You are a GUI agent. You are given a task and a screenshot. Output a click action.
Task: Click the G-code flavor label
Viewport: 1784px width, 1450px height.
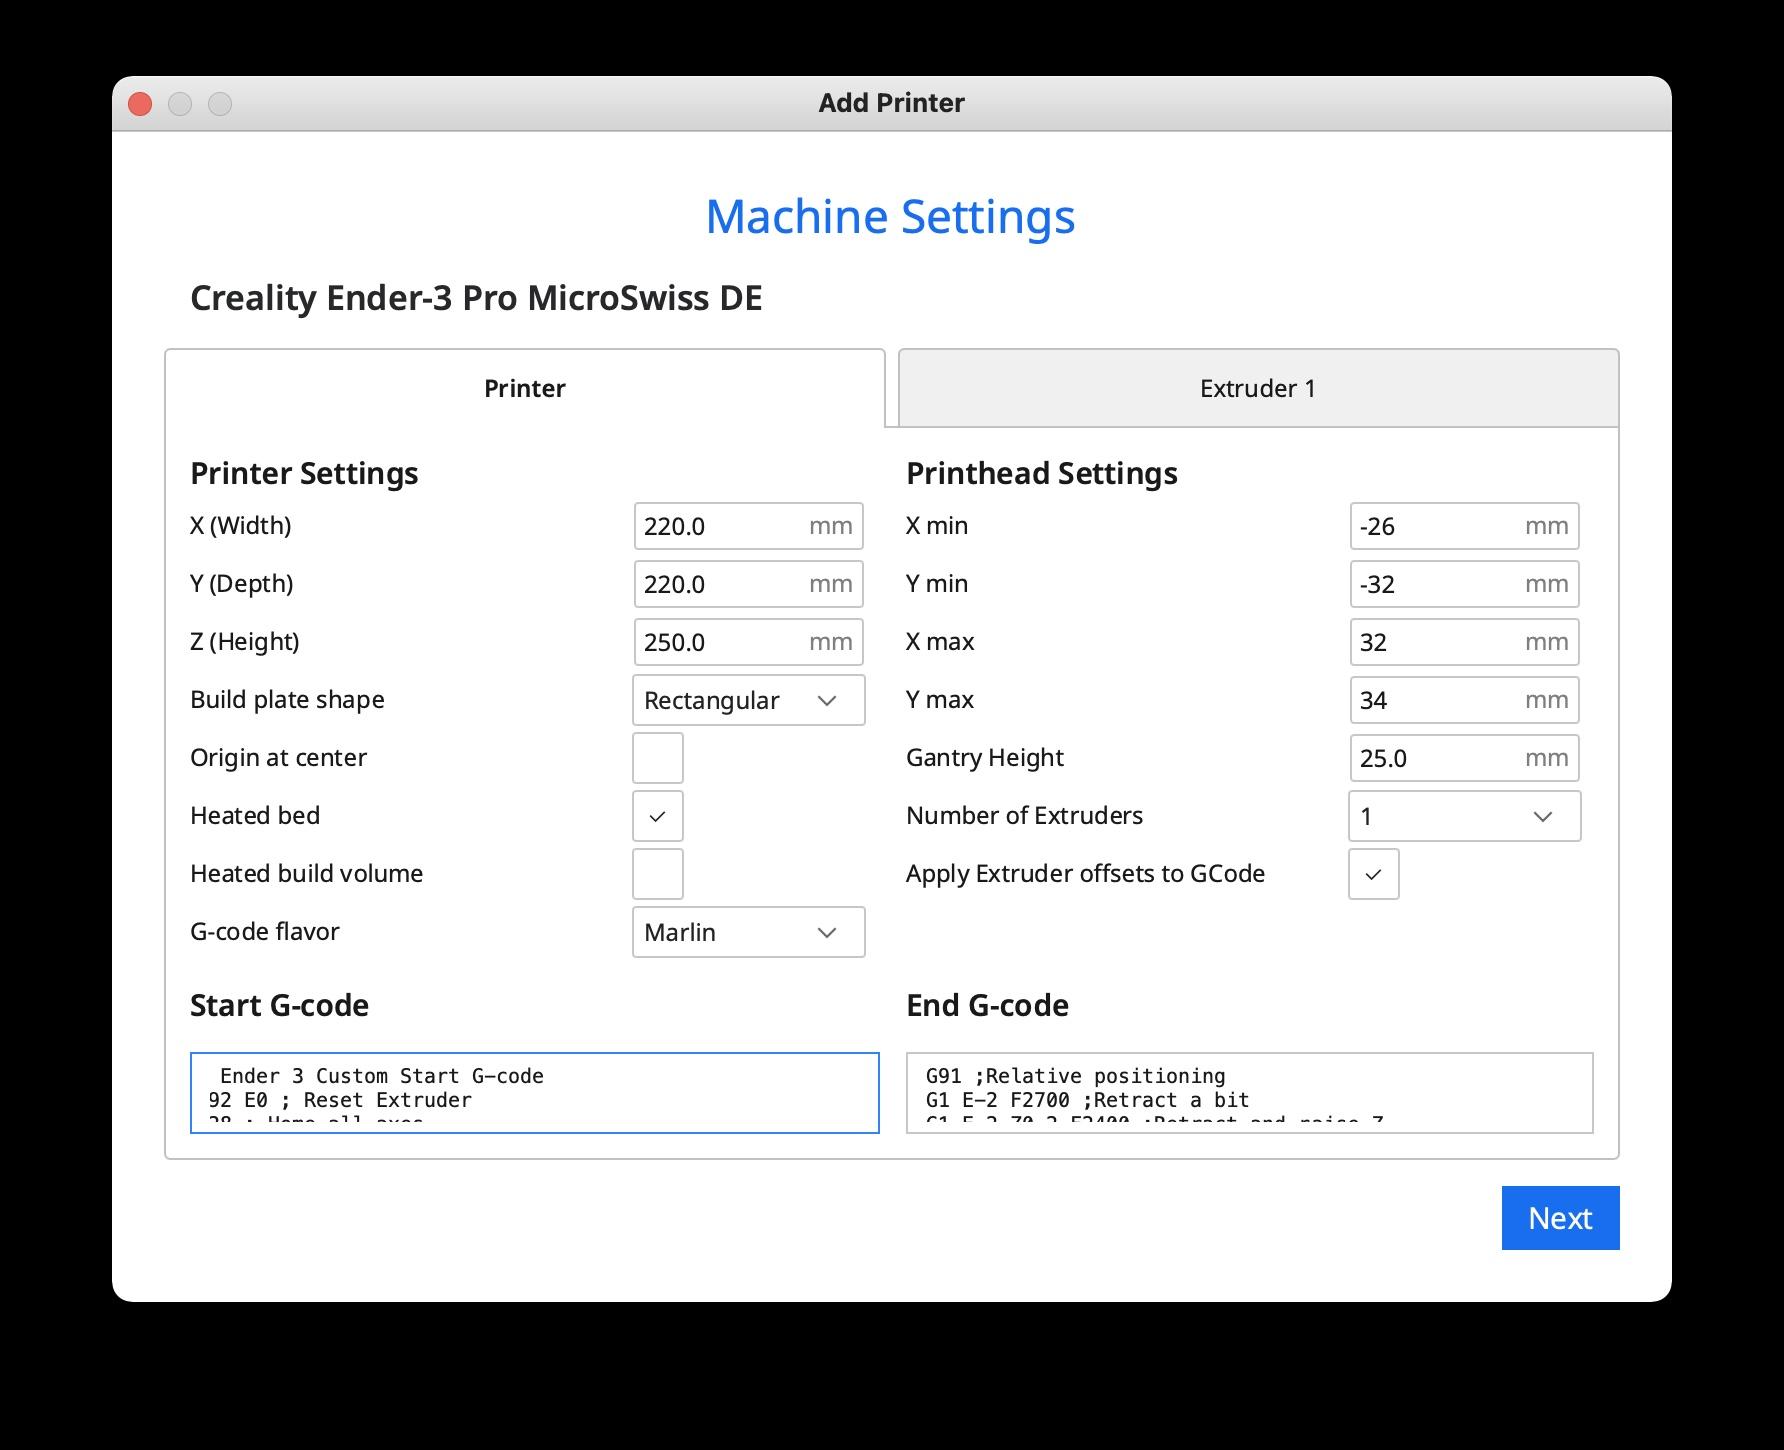point(265,932)
